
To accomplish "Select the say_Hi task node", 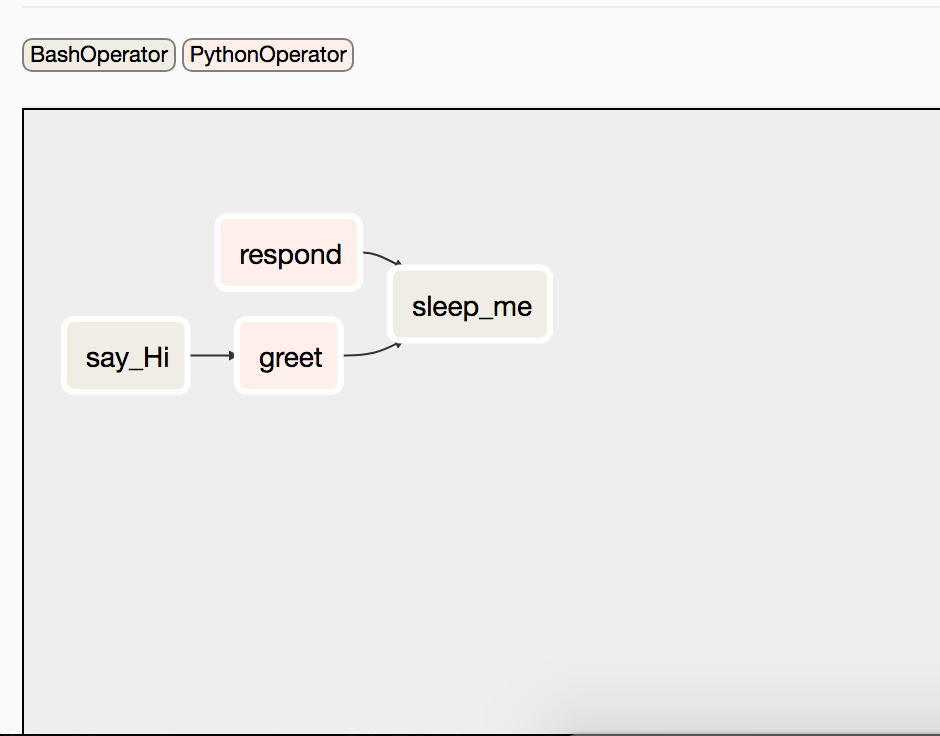I will [126, 356].
